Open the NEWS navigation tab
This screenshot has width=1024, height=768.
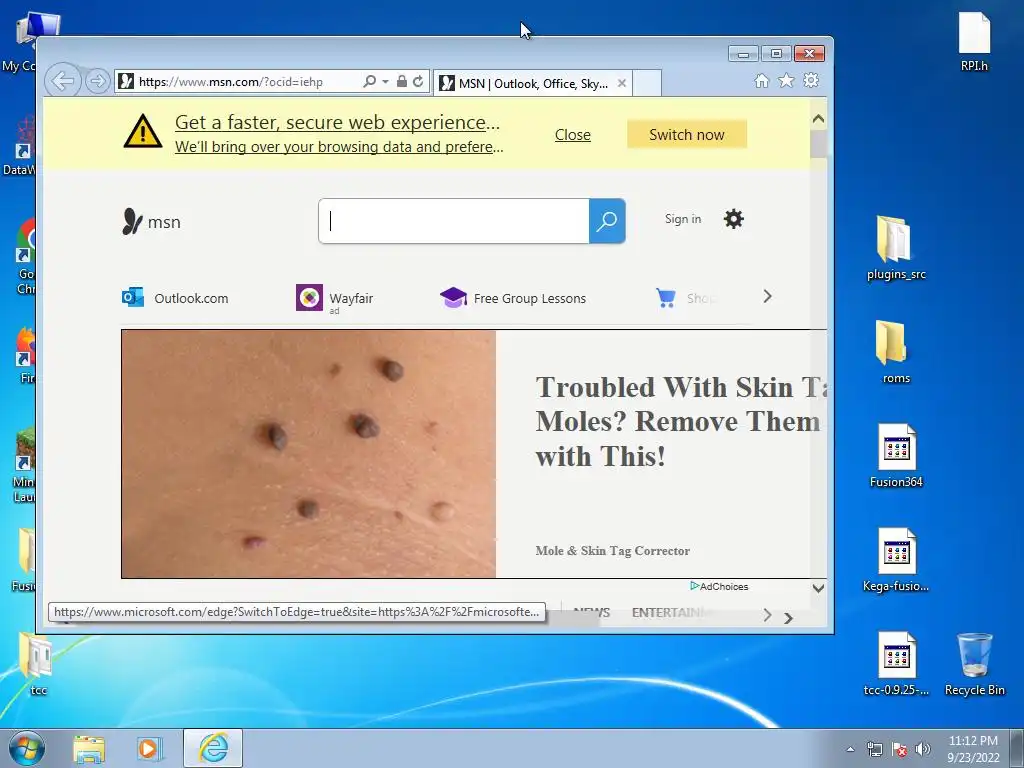[x=592, y=613]
